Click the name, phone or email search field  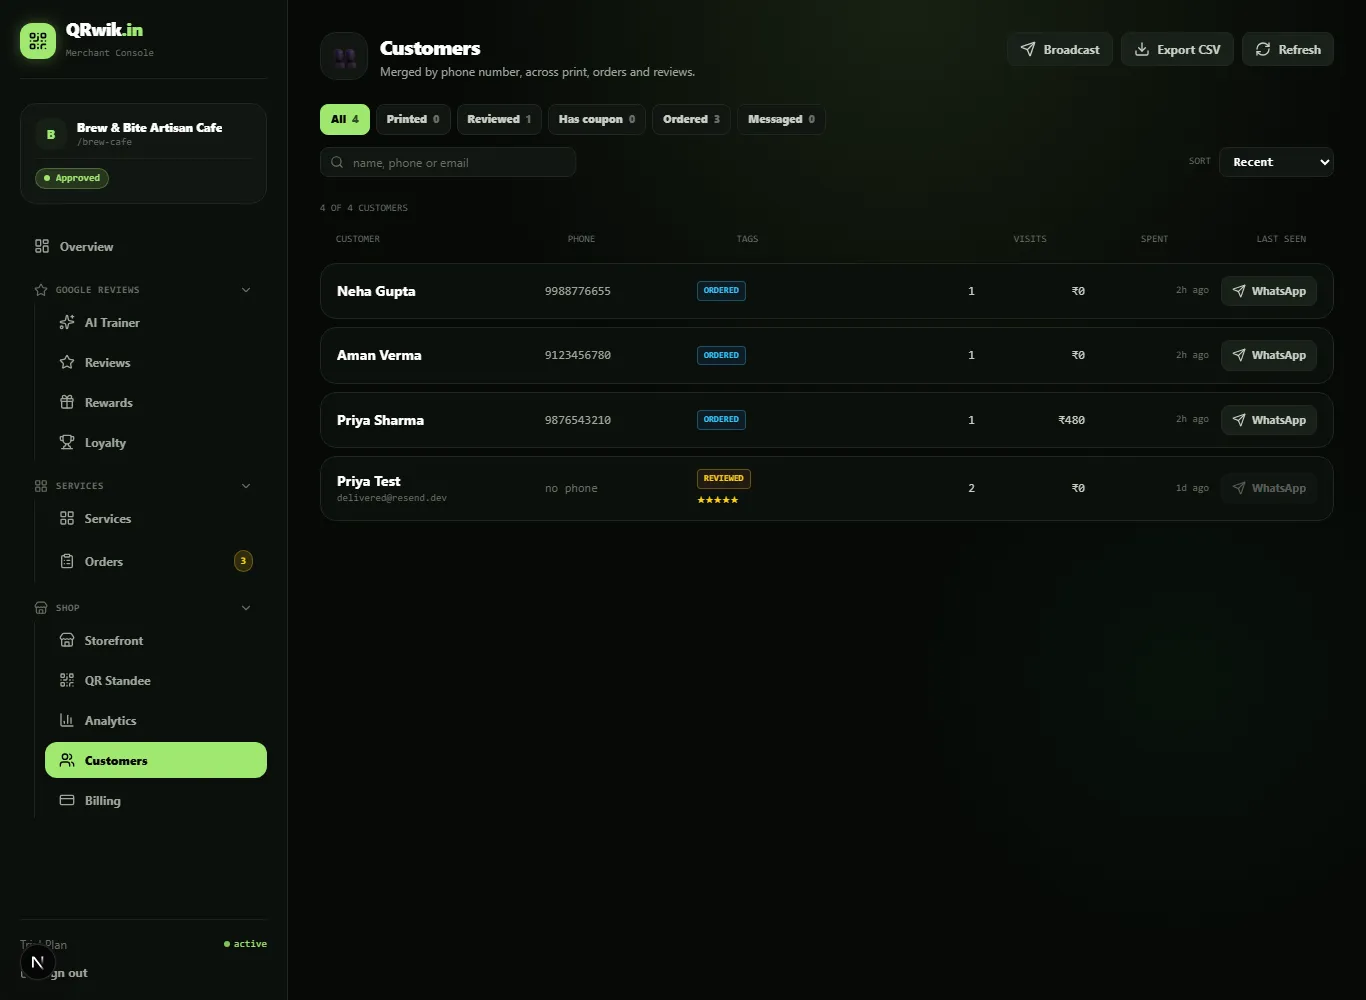(x=448, y=162)
